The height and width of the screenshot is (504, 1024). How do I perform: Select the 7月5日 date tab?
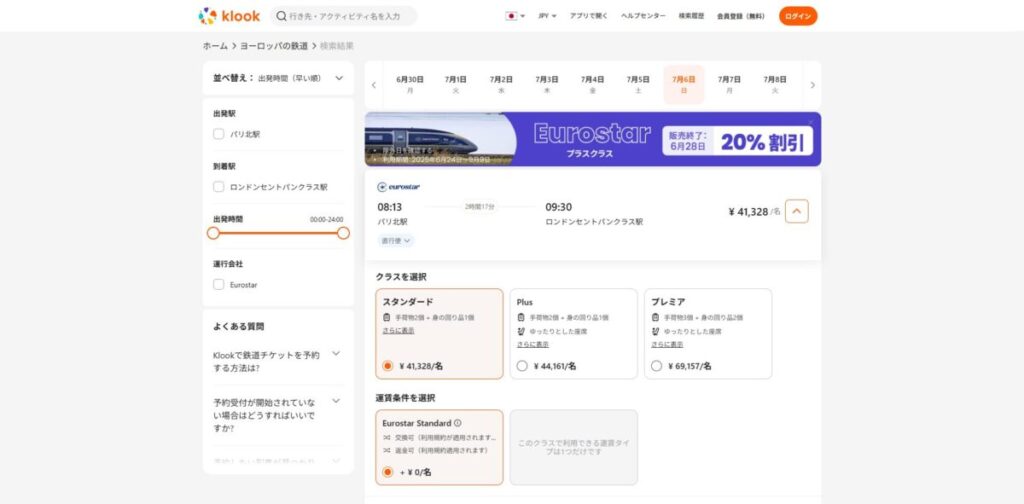[638, 84]
